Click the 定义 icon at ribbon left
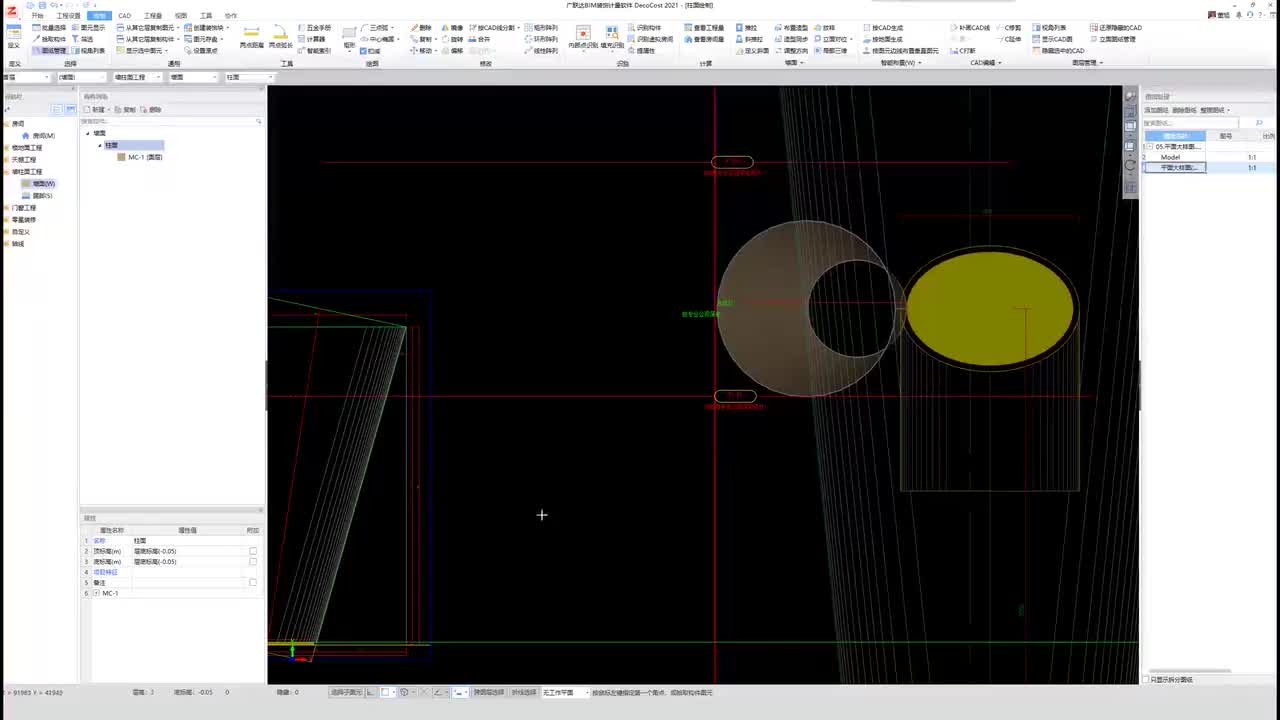Screen dimensions: 1280x720 pos(14,38)
